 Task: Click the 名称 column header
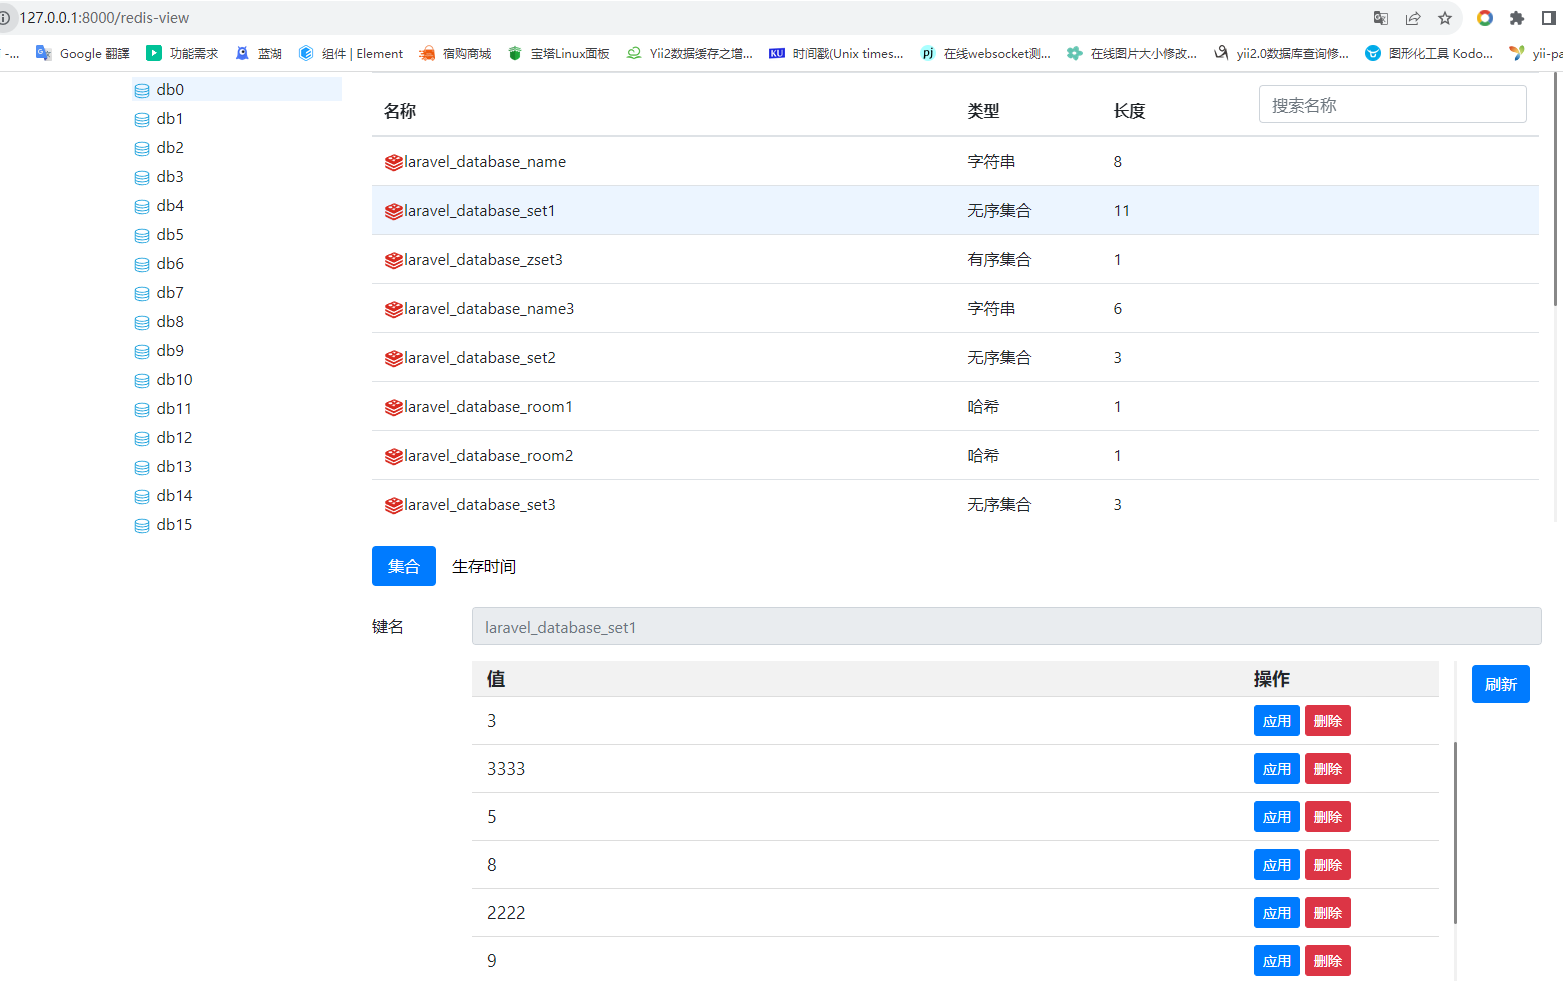[x=400, y=111]
